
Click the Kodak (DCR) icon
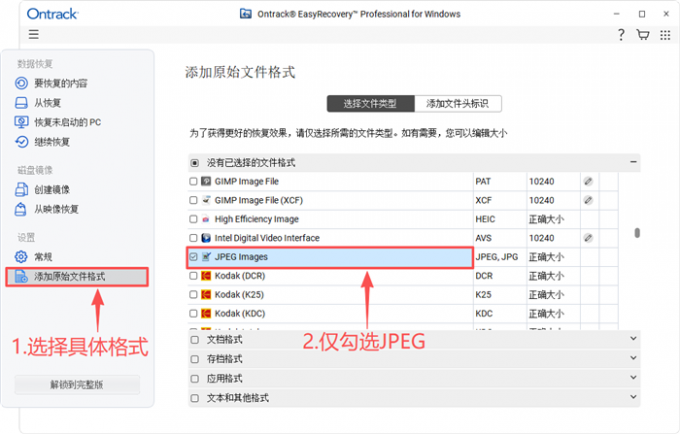click(x=206, y=276)
